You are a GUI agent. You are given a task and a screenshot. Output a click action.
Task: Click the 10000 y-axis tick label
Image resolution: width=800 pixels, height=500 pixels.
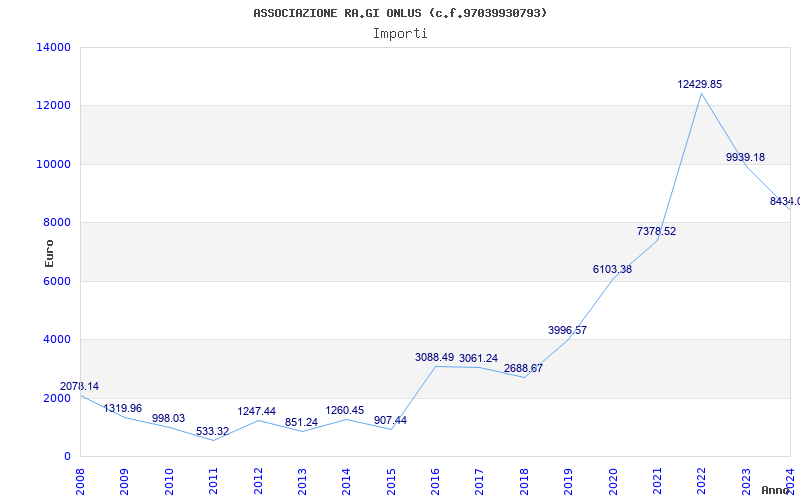click(54, 164)
